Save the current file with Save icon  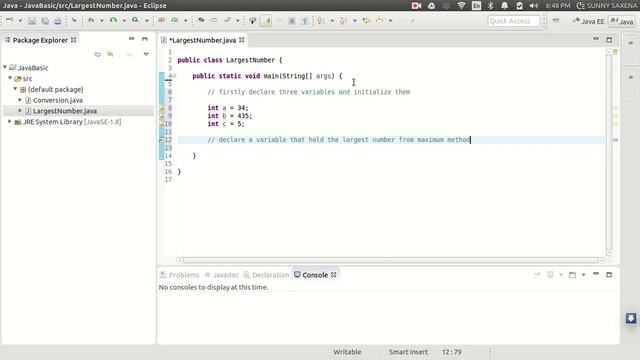[32, 21]
